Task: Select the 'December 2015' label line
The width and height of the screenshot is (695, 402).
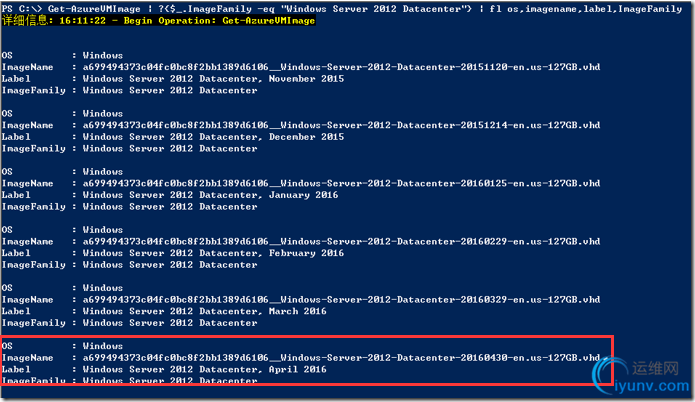Action: coord(173,137)
